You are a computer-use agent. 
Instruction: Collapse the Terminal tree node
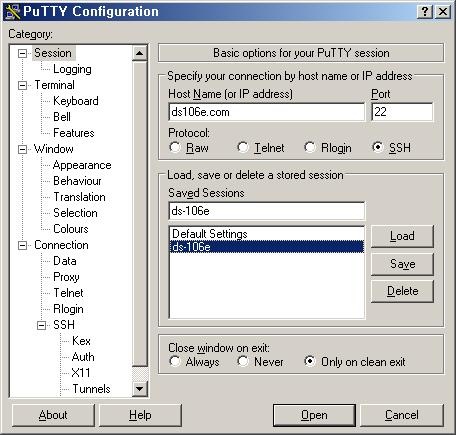coord(22,85)
